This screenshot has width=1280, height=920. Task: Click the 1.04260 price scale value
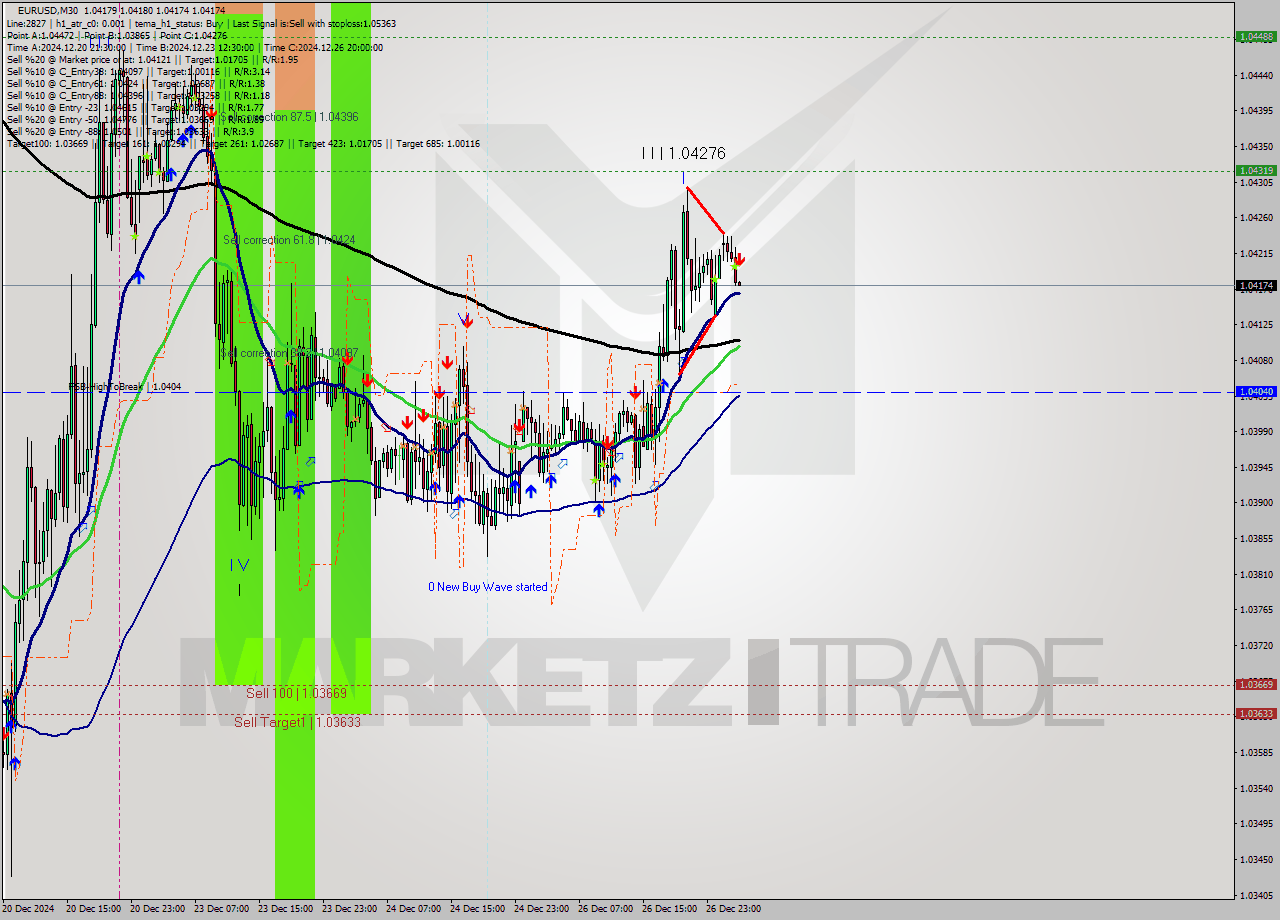(x=1256, y=217)
